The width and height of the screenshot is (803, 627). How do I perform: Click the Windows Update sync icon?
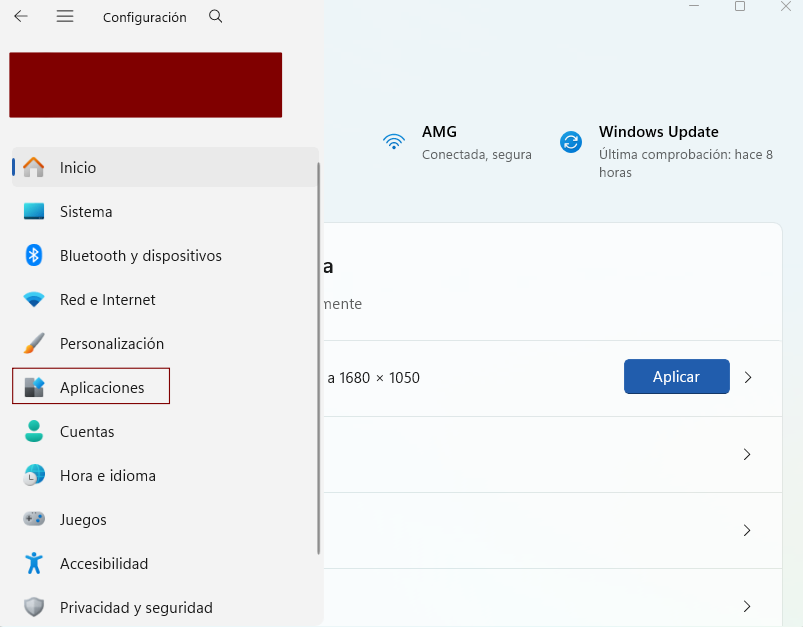(x=571, y=143)
